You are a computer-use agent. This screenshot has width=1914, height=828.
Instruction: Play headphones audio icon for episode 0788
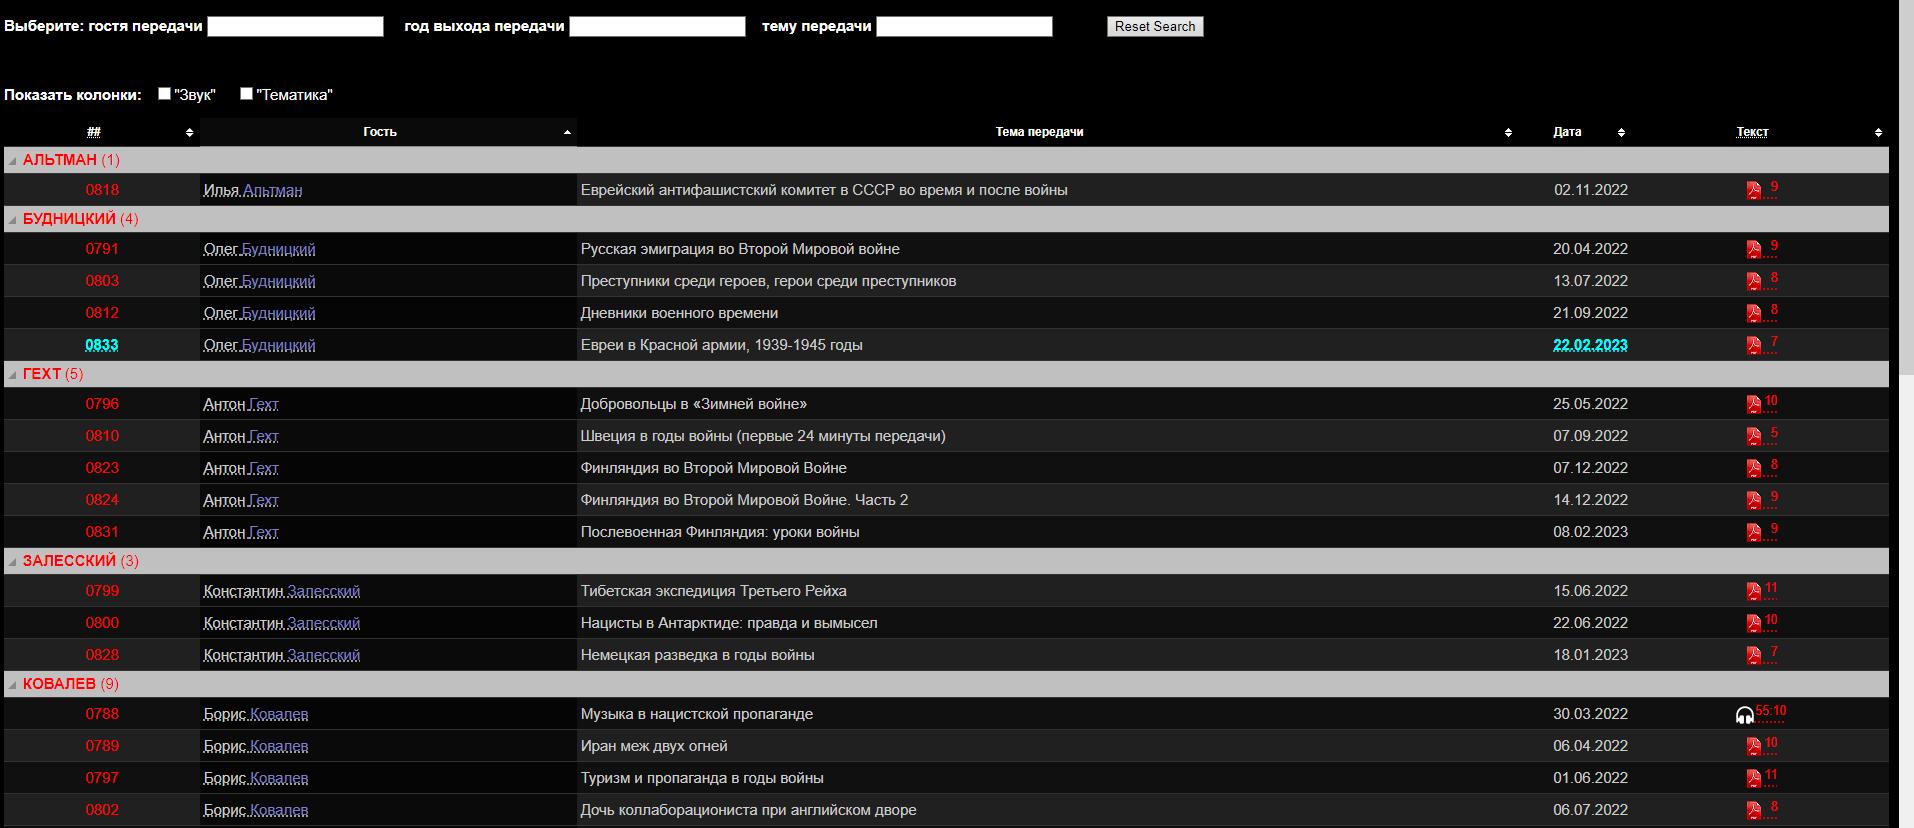(1745, 715)
